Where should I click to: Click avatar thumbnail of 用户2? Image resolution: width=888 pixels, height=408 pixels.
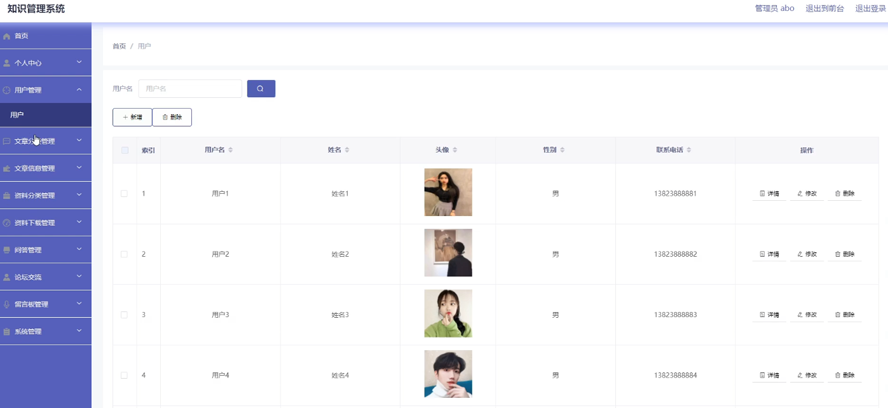448,253
